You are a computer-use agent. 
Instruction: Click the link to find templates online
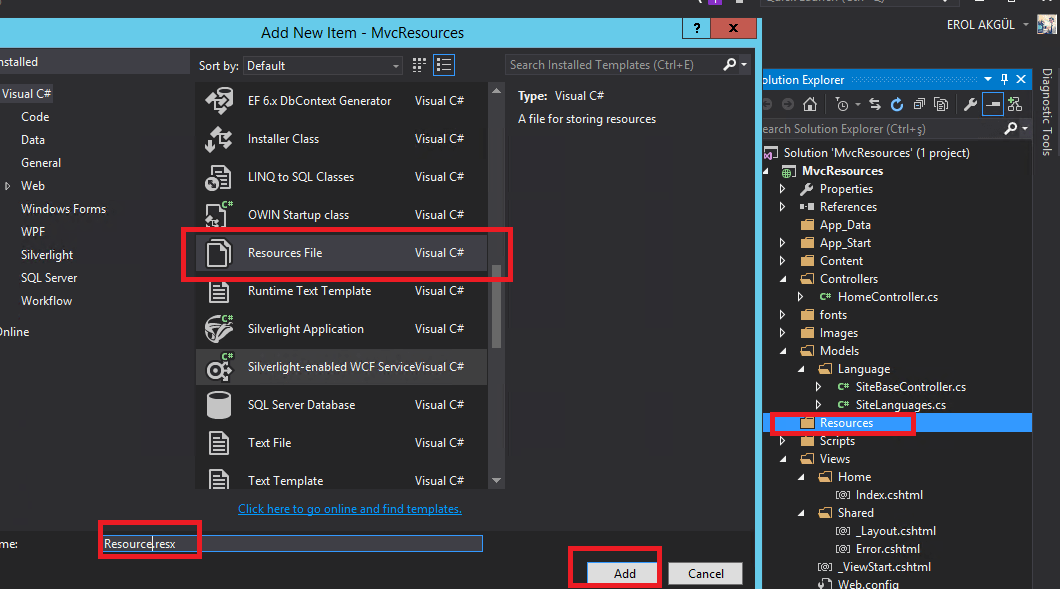tap(349, 509)
